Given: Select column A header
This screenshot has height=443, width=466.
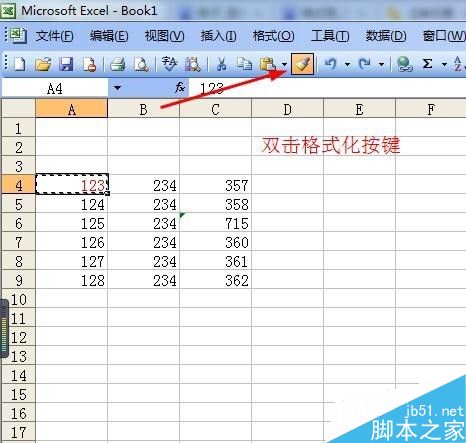Looking at the screenshot, I should click(x=72, y=108).
